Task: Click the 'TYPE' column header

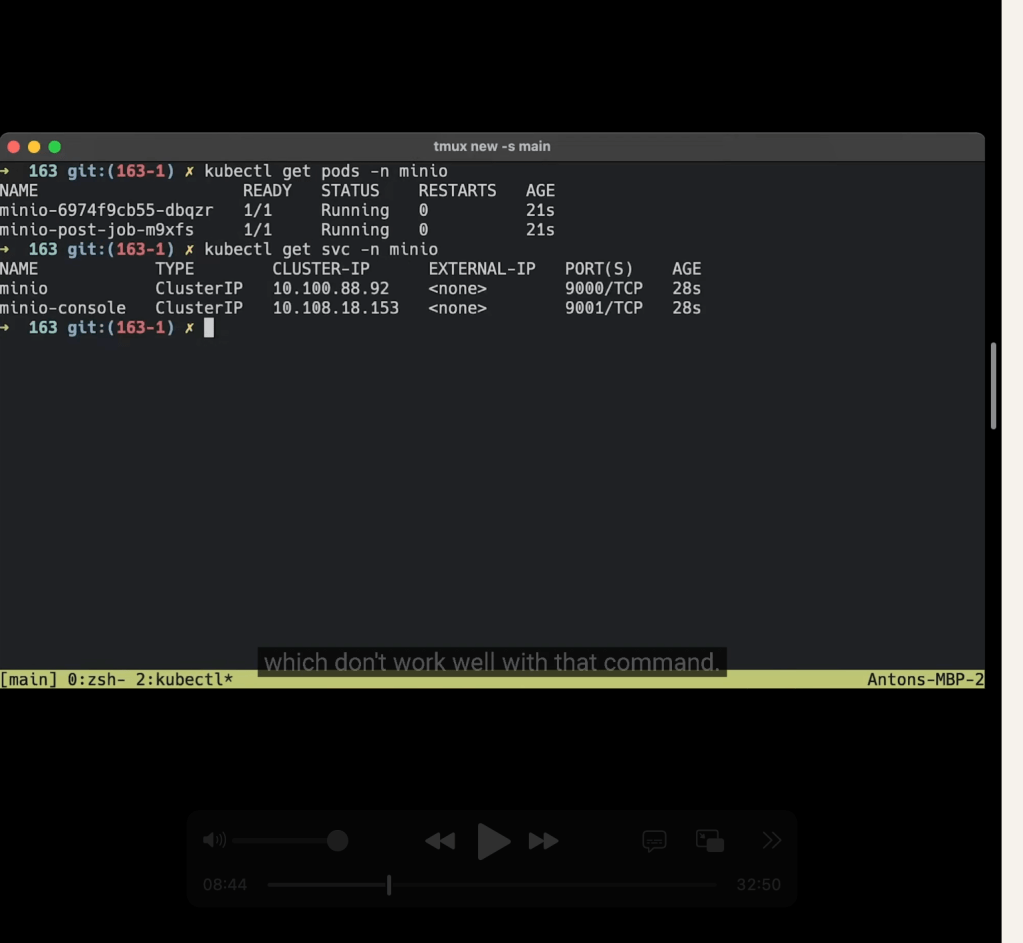Action: coord(175,269)
